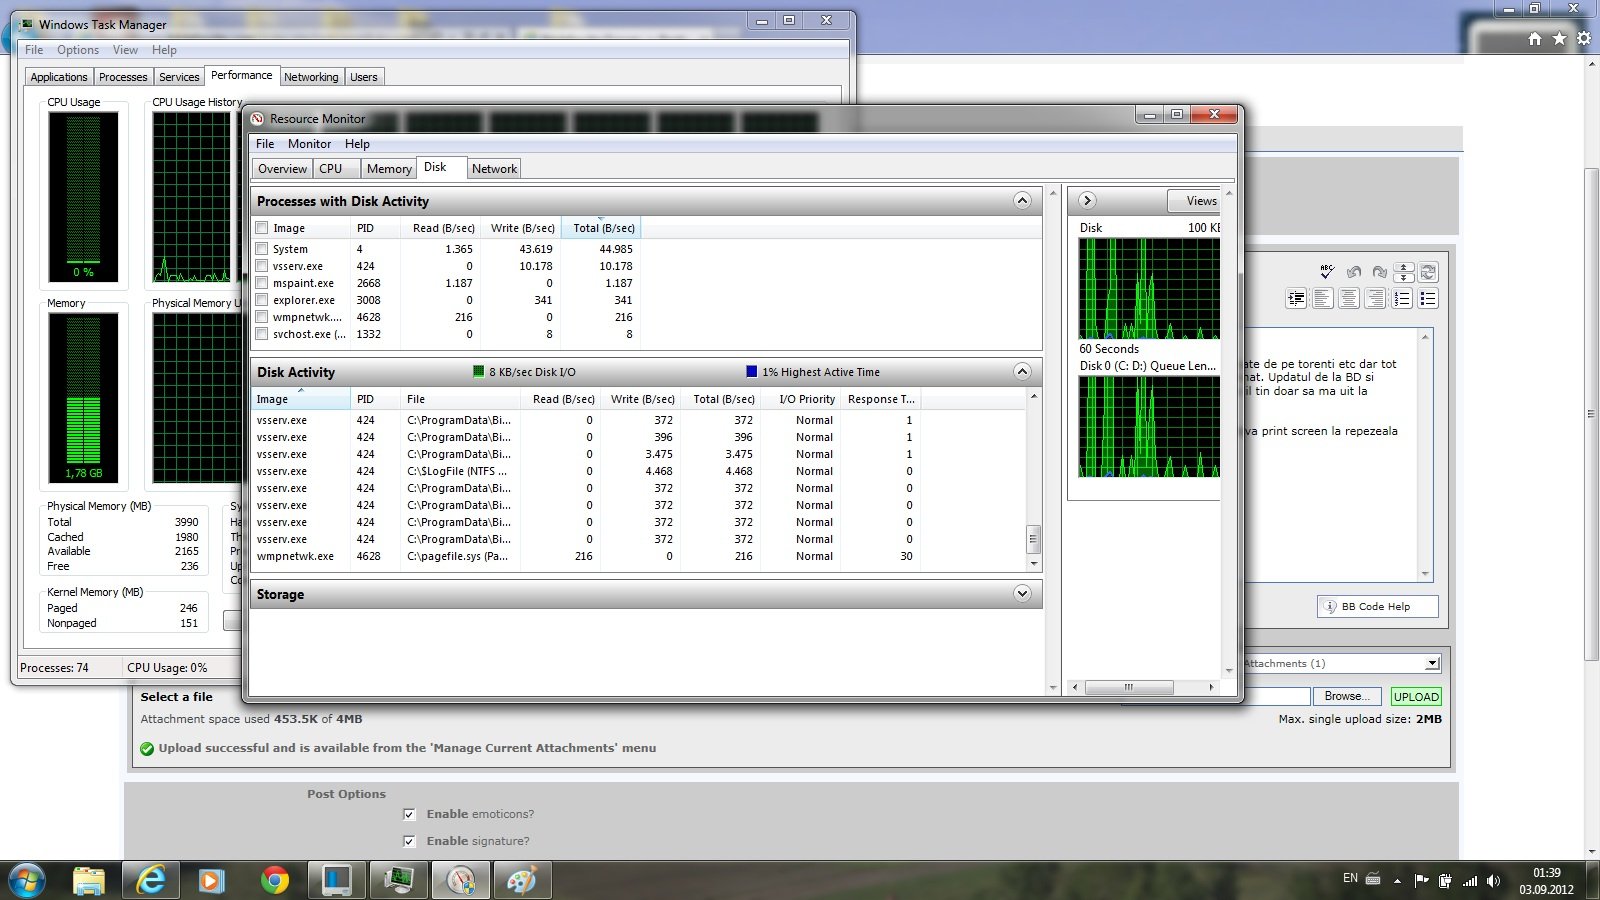Switch to Resource Monitor taskbar icon
The height and width of the screenshot is (900, 1600).
[460, 880]
